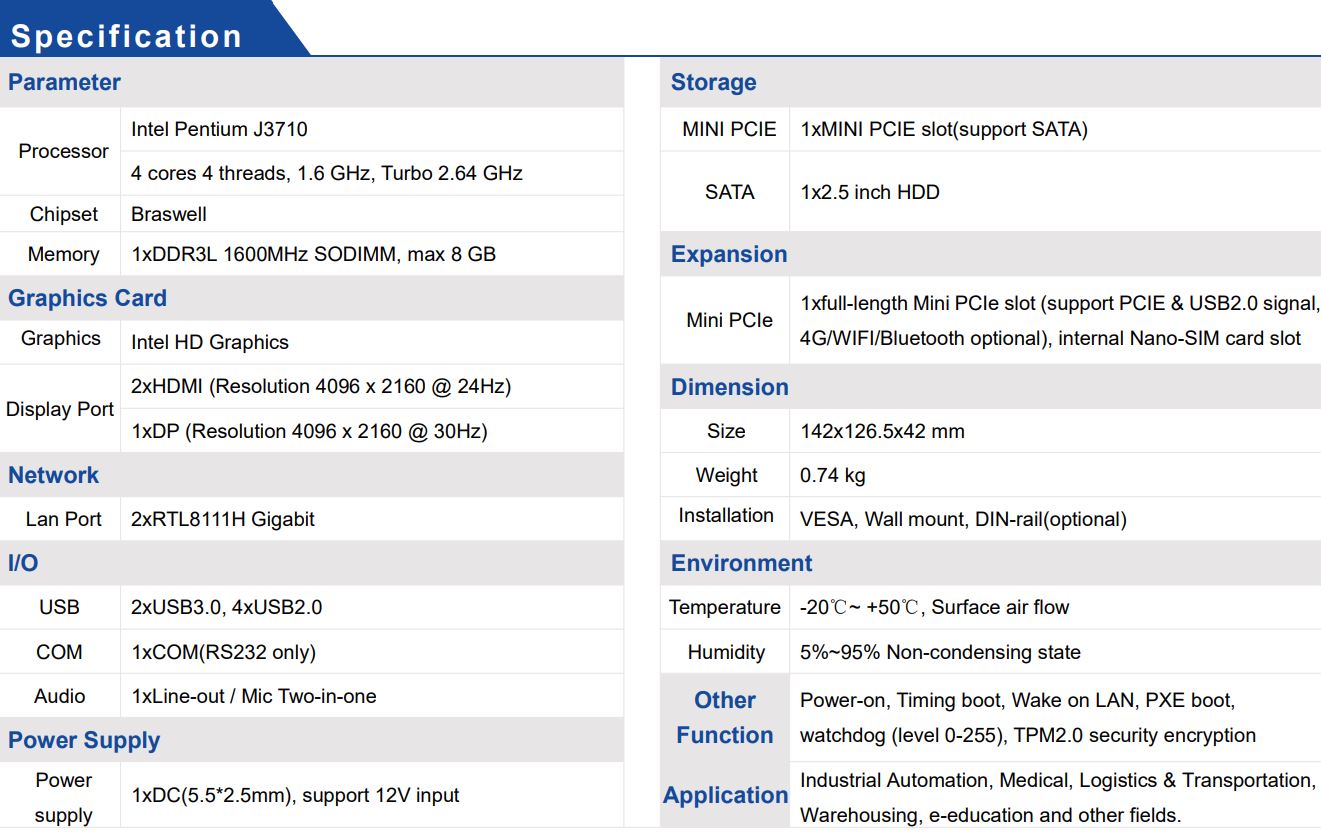Click the Application label
Image resolution: width=1321 pixels, height=836 pixels.
[x=725, y=795]
